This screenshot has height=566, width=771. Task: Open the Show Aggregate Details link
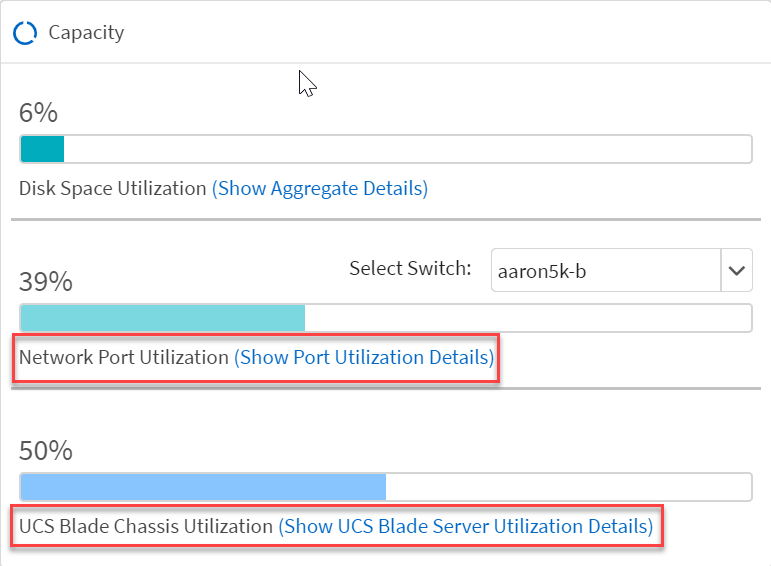click(320, 188)
